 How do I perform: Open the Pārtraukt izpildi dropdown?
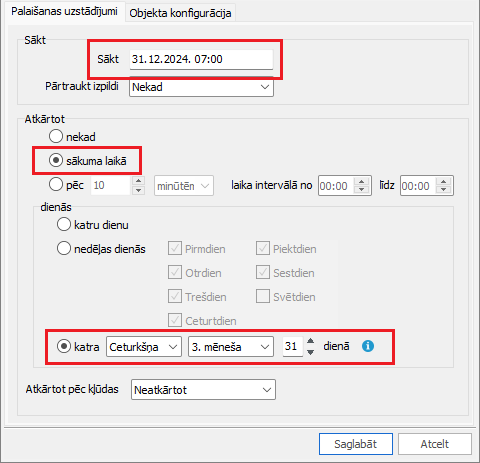[201, 87]
